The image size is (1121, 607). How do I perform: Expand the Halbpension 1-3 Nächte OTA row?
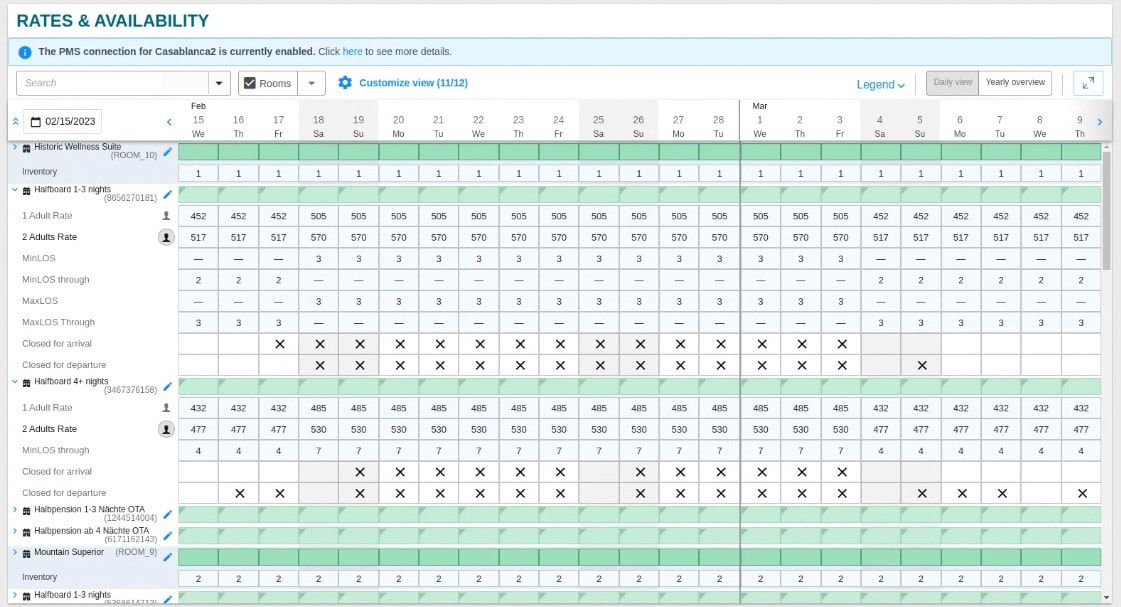(x=14, y=509)
